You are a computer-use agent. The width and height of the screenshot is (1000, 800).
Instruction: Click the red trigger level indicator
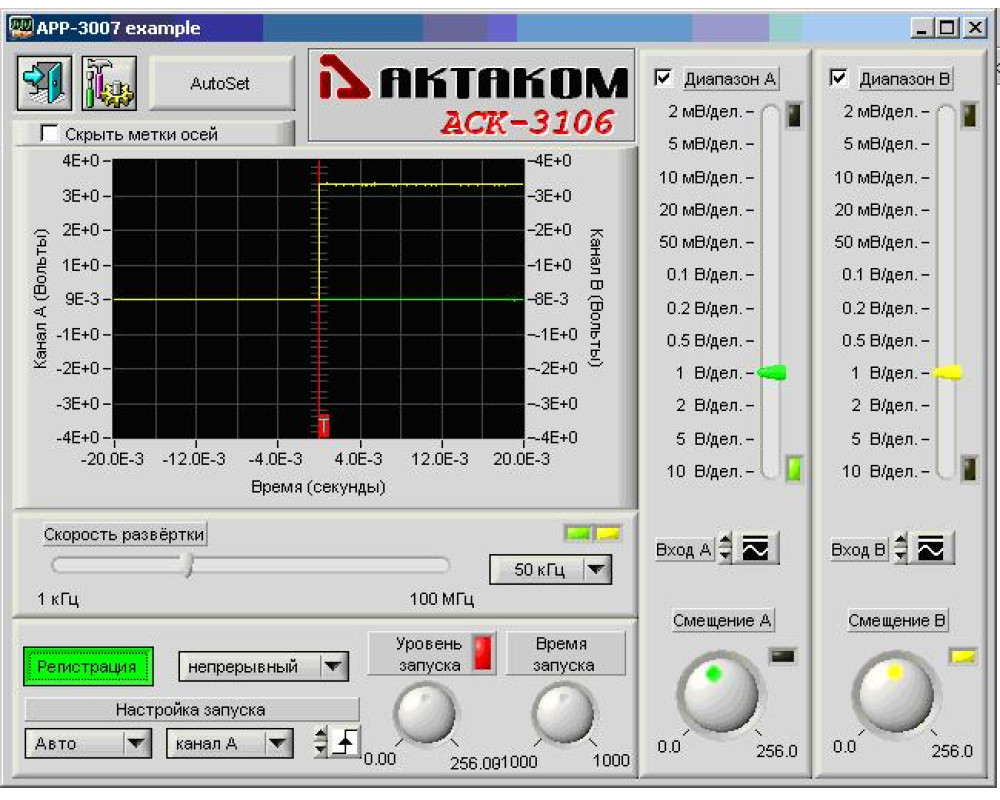click(483, 653)
